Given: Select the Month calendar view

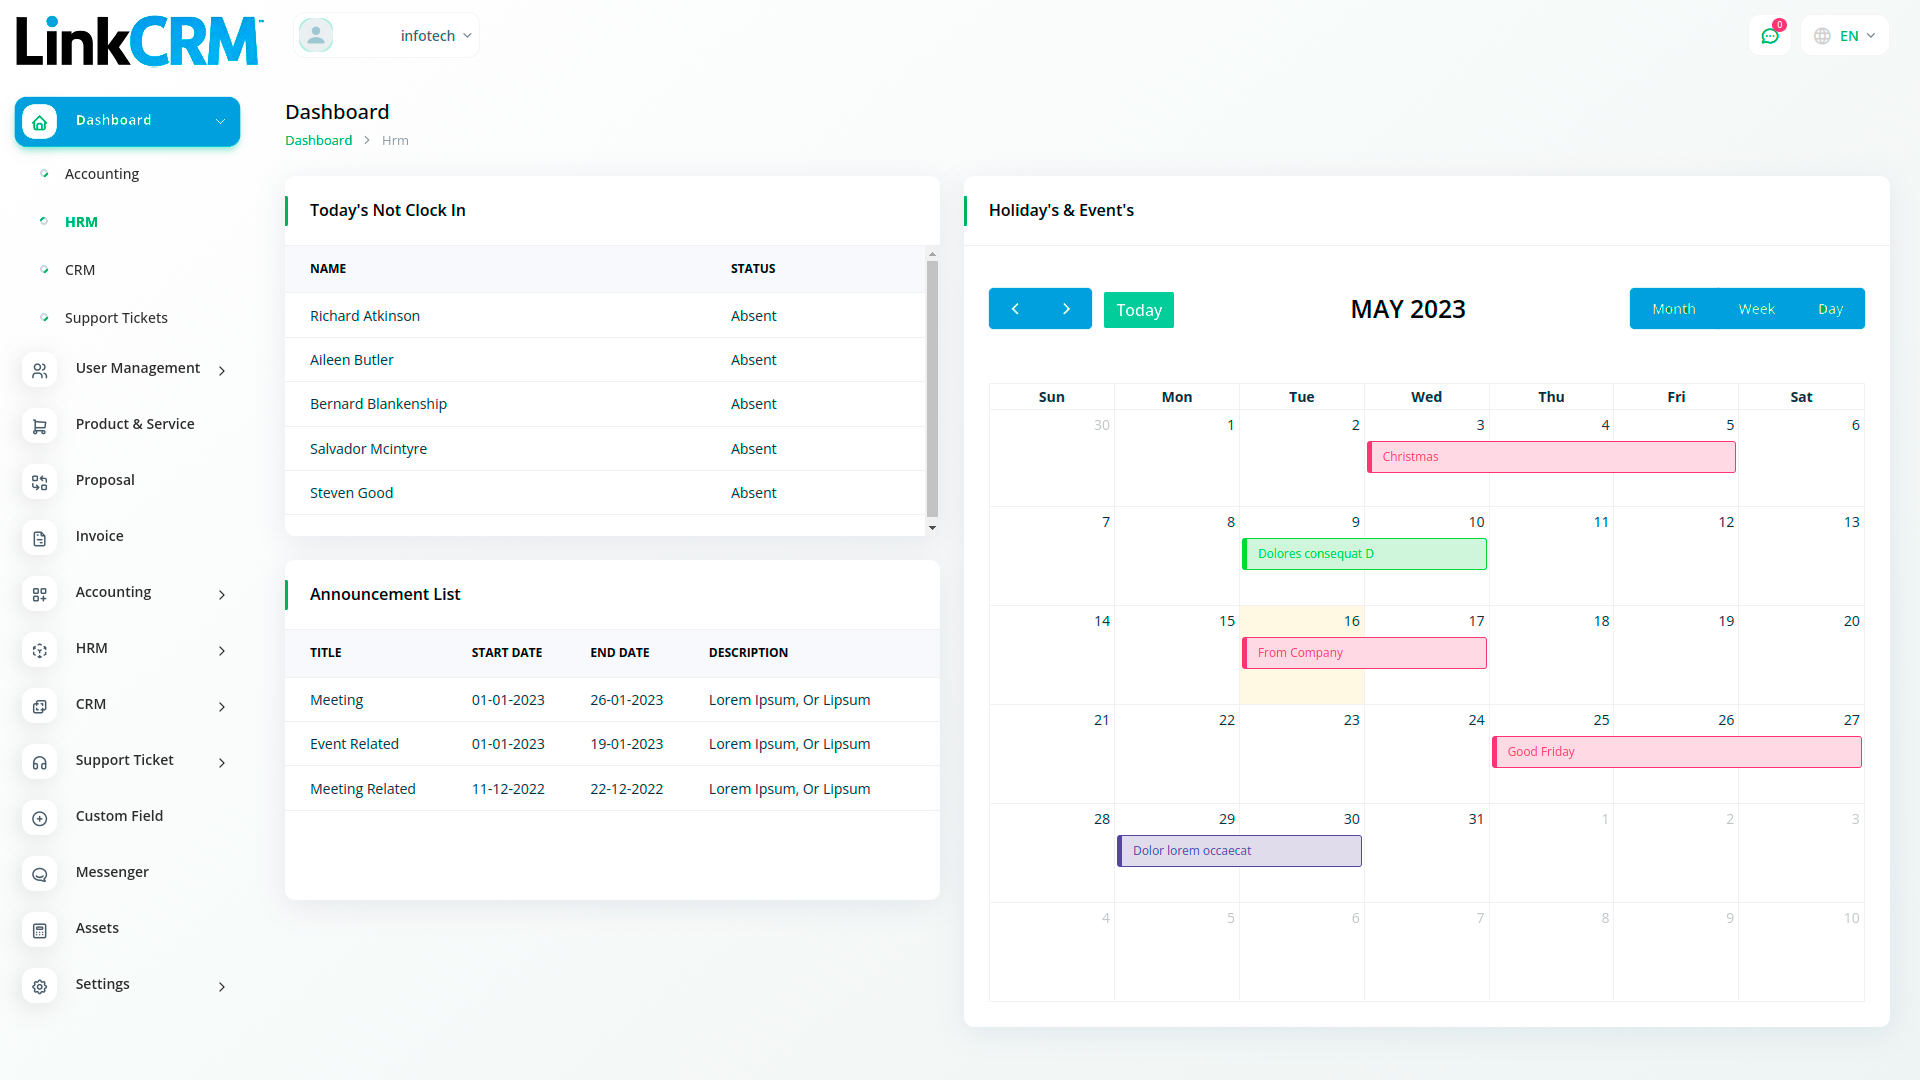Looking at the screenshot, I should click(x=1673, y=309).
